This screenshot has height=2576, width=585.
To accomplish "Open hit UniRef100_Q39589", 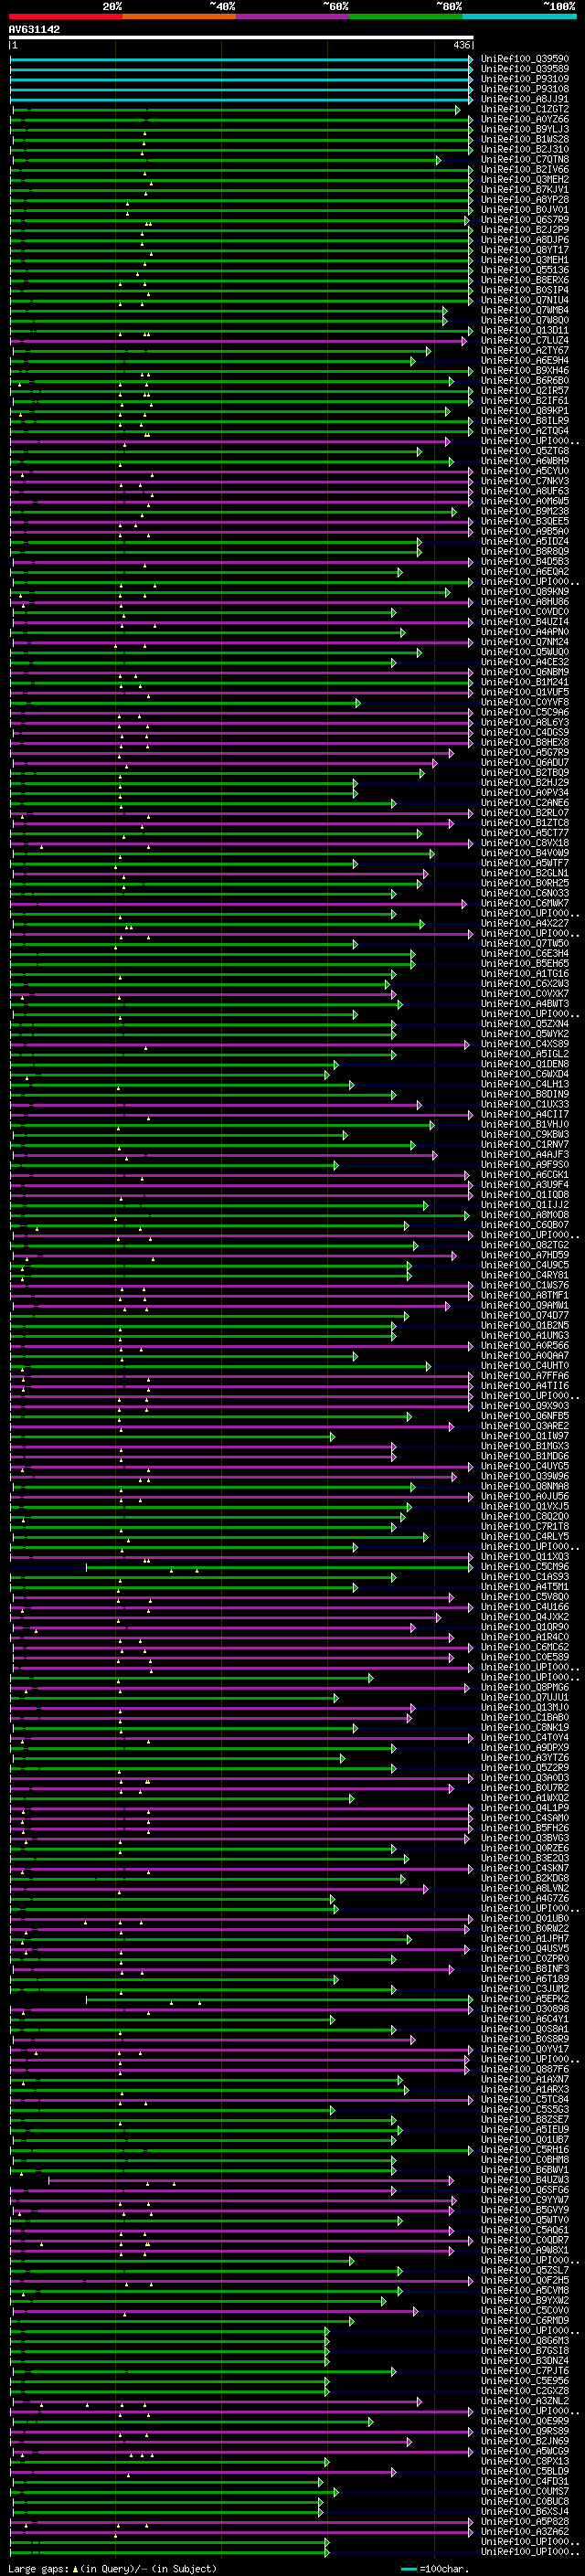I will coord(525,69).
